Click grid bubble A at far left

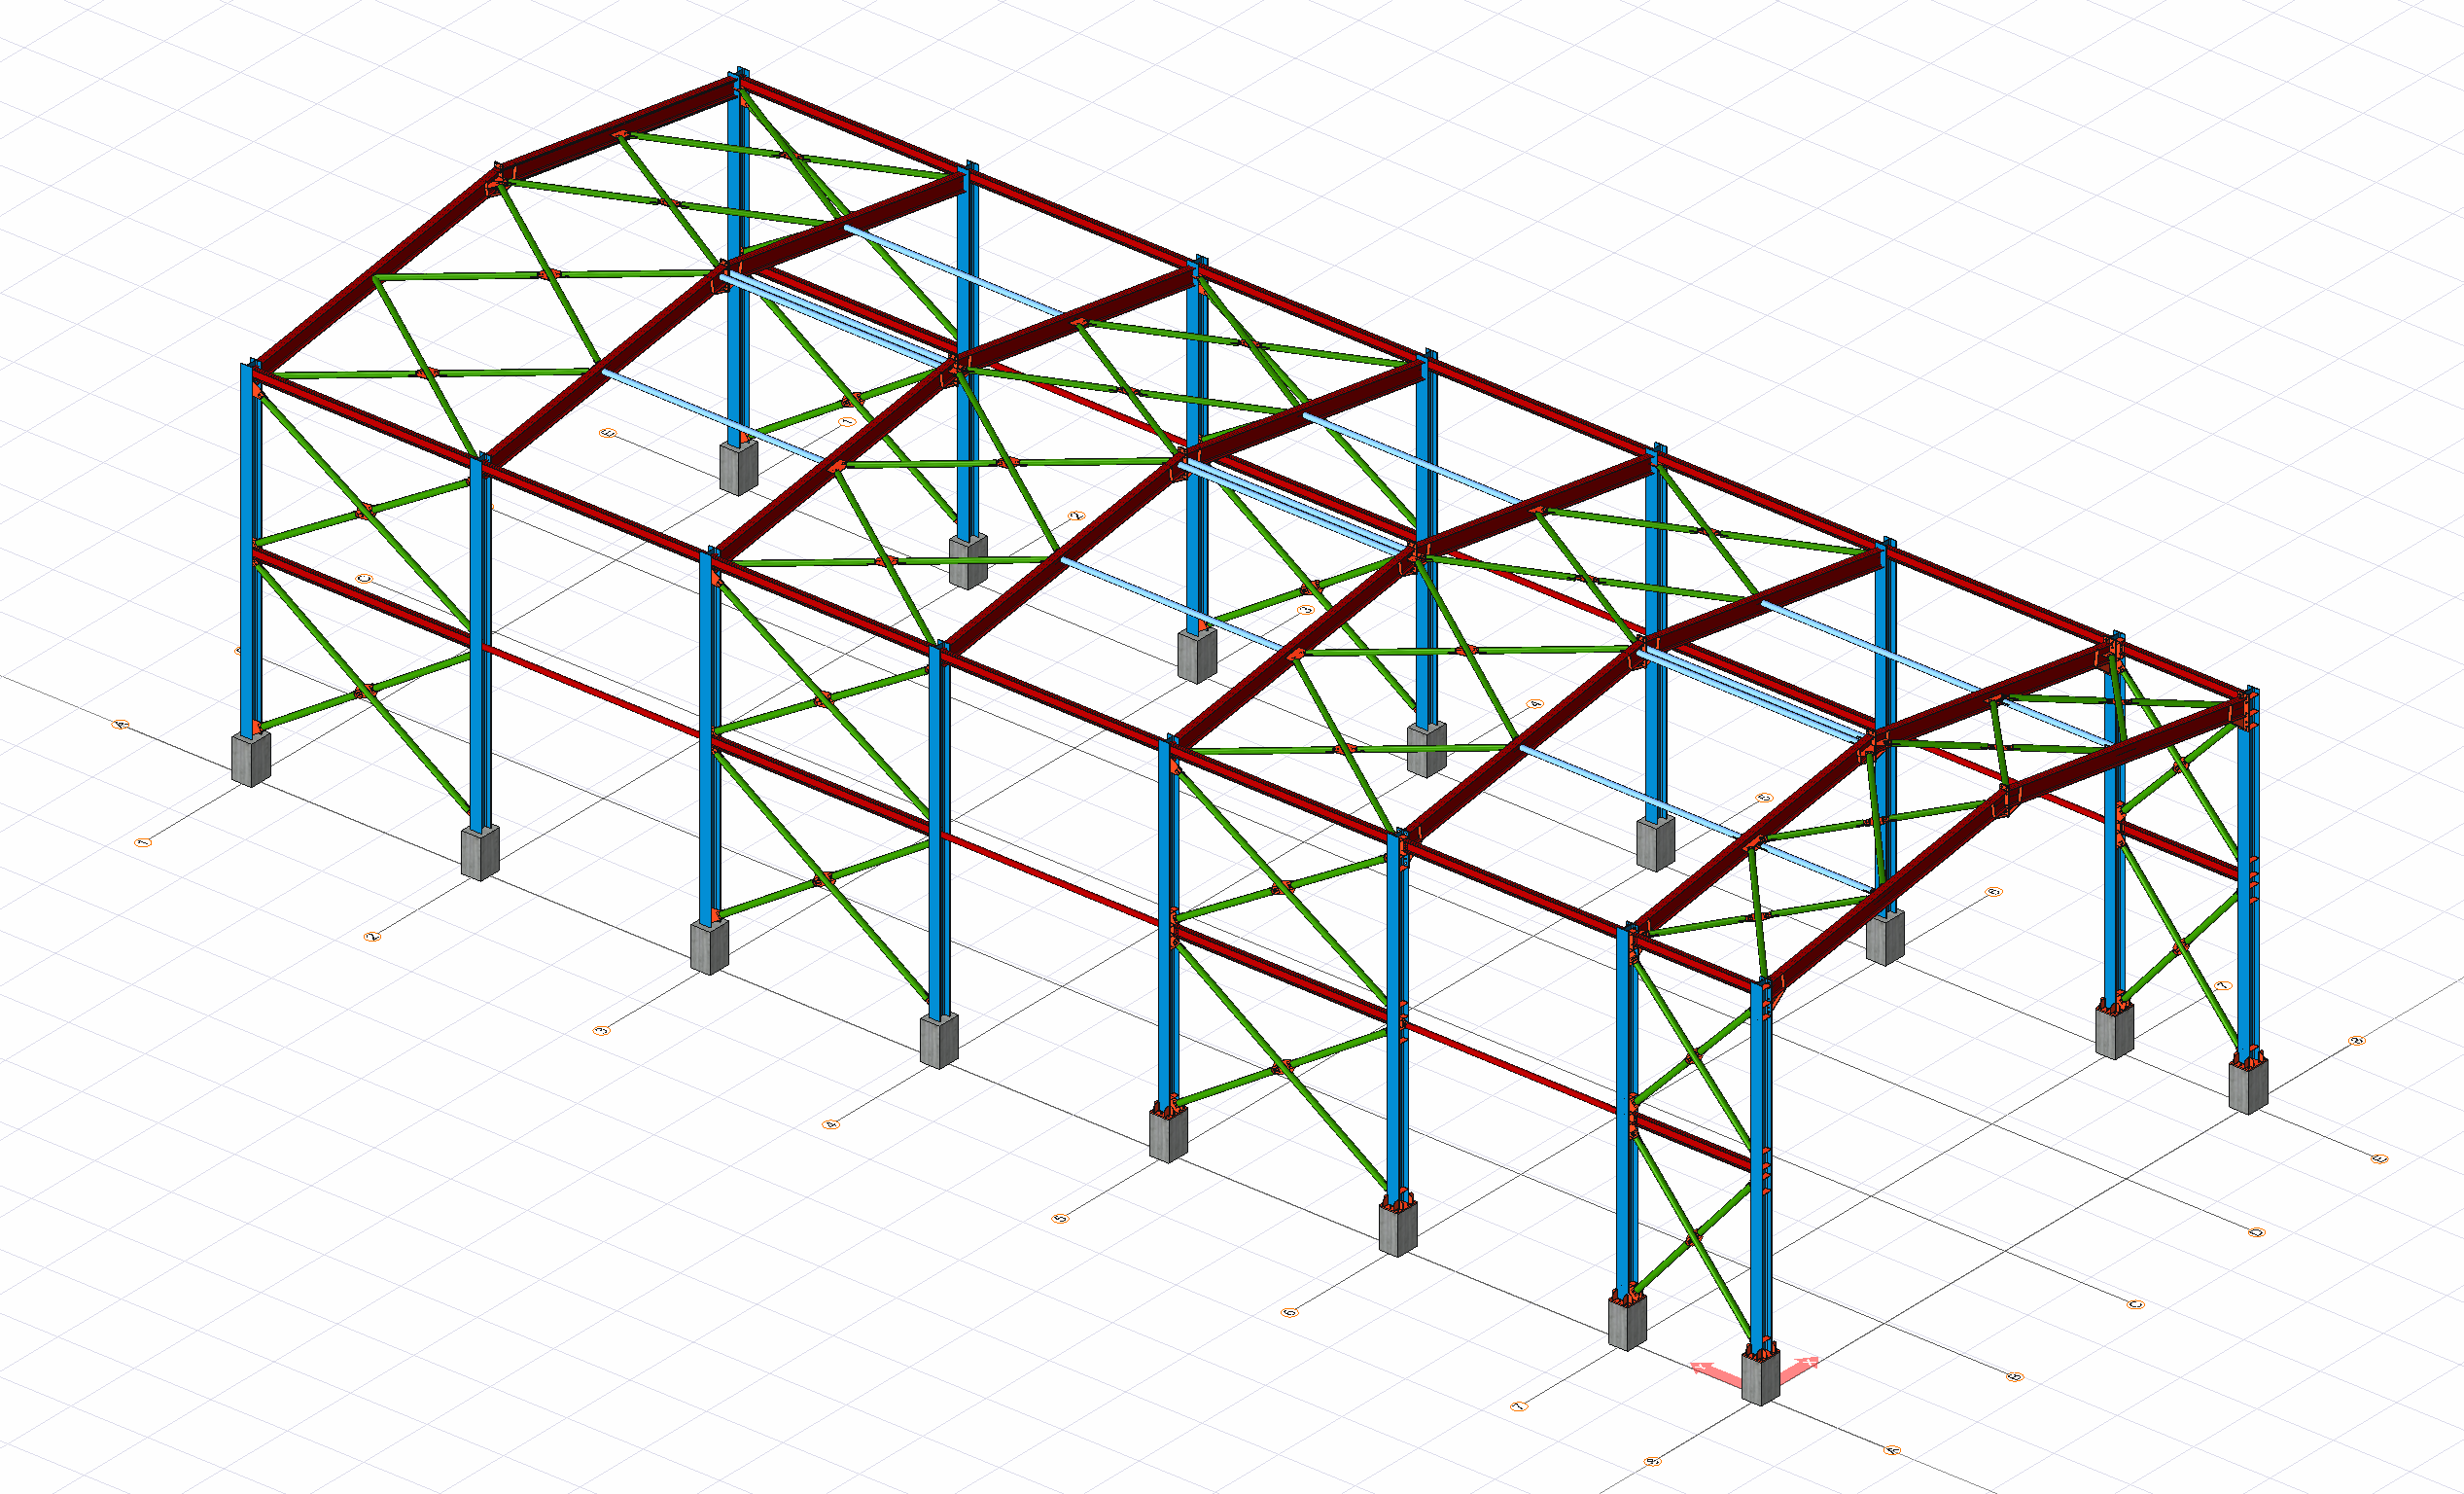(122, 724)
